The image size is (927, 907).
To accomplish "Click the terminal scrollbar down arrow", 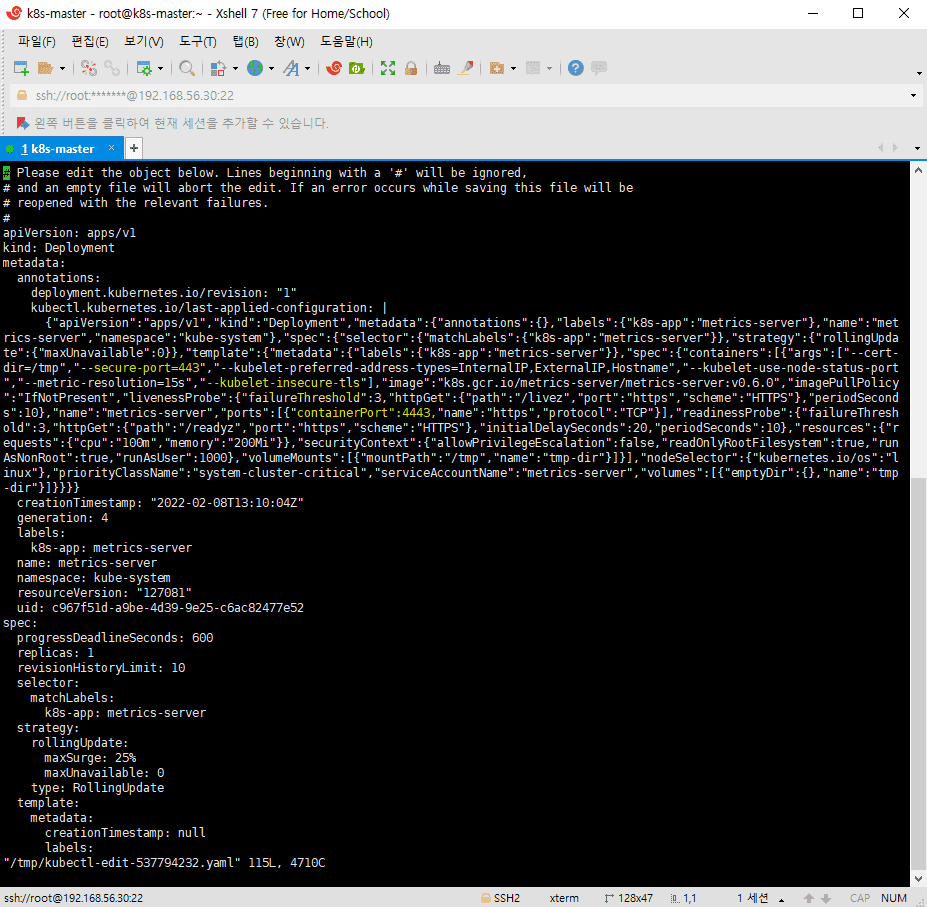I will [x=918, y=879].
